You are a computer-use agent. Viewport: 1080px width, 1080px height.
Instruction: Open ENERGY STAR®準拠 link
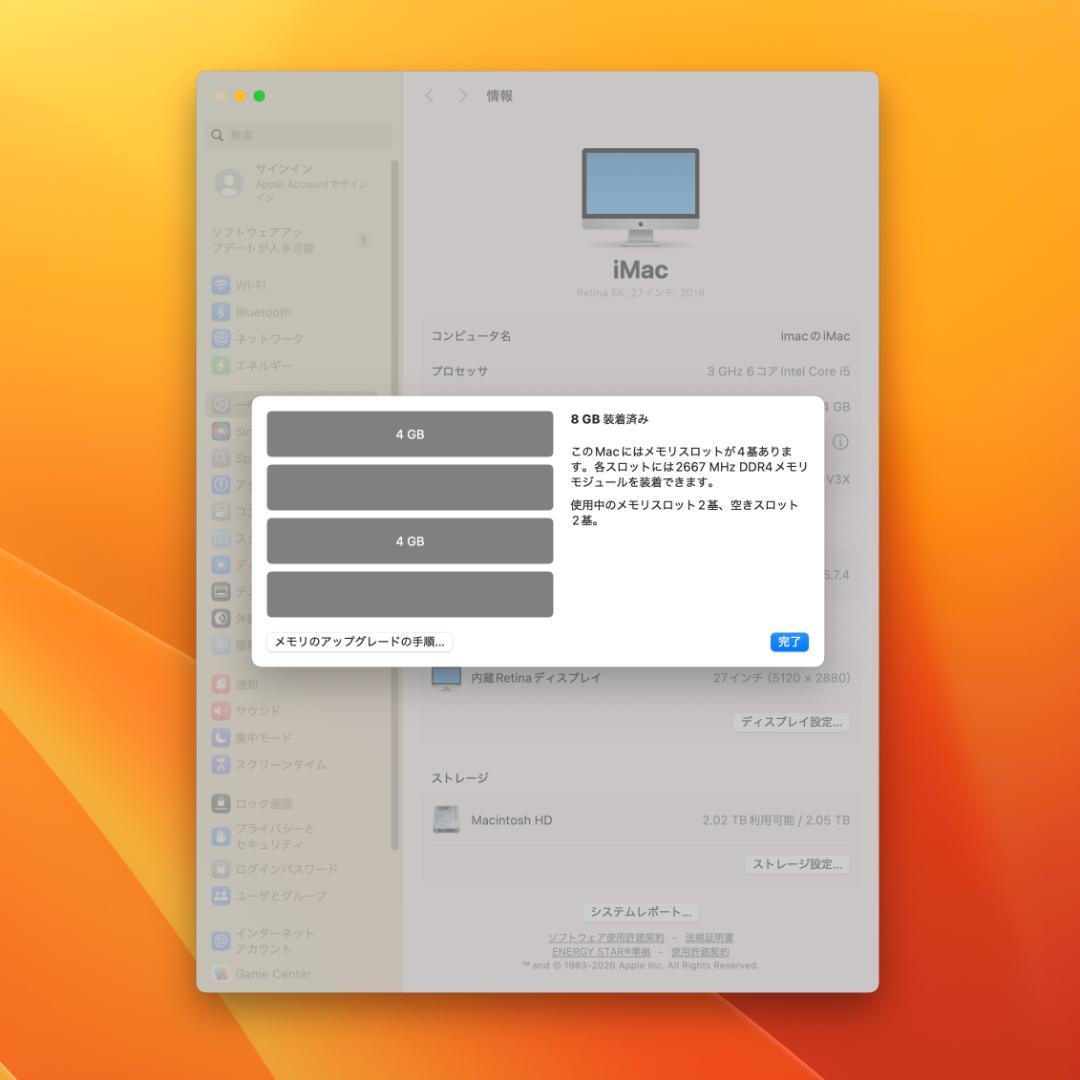coord(601,952)
